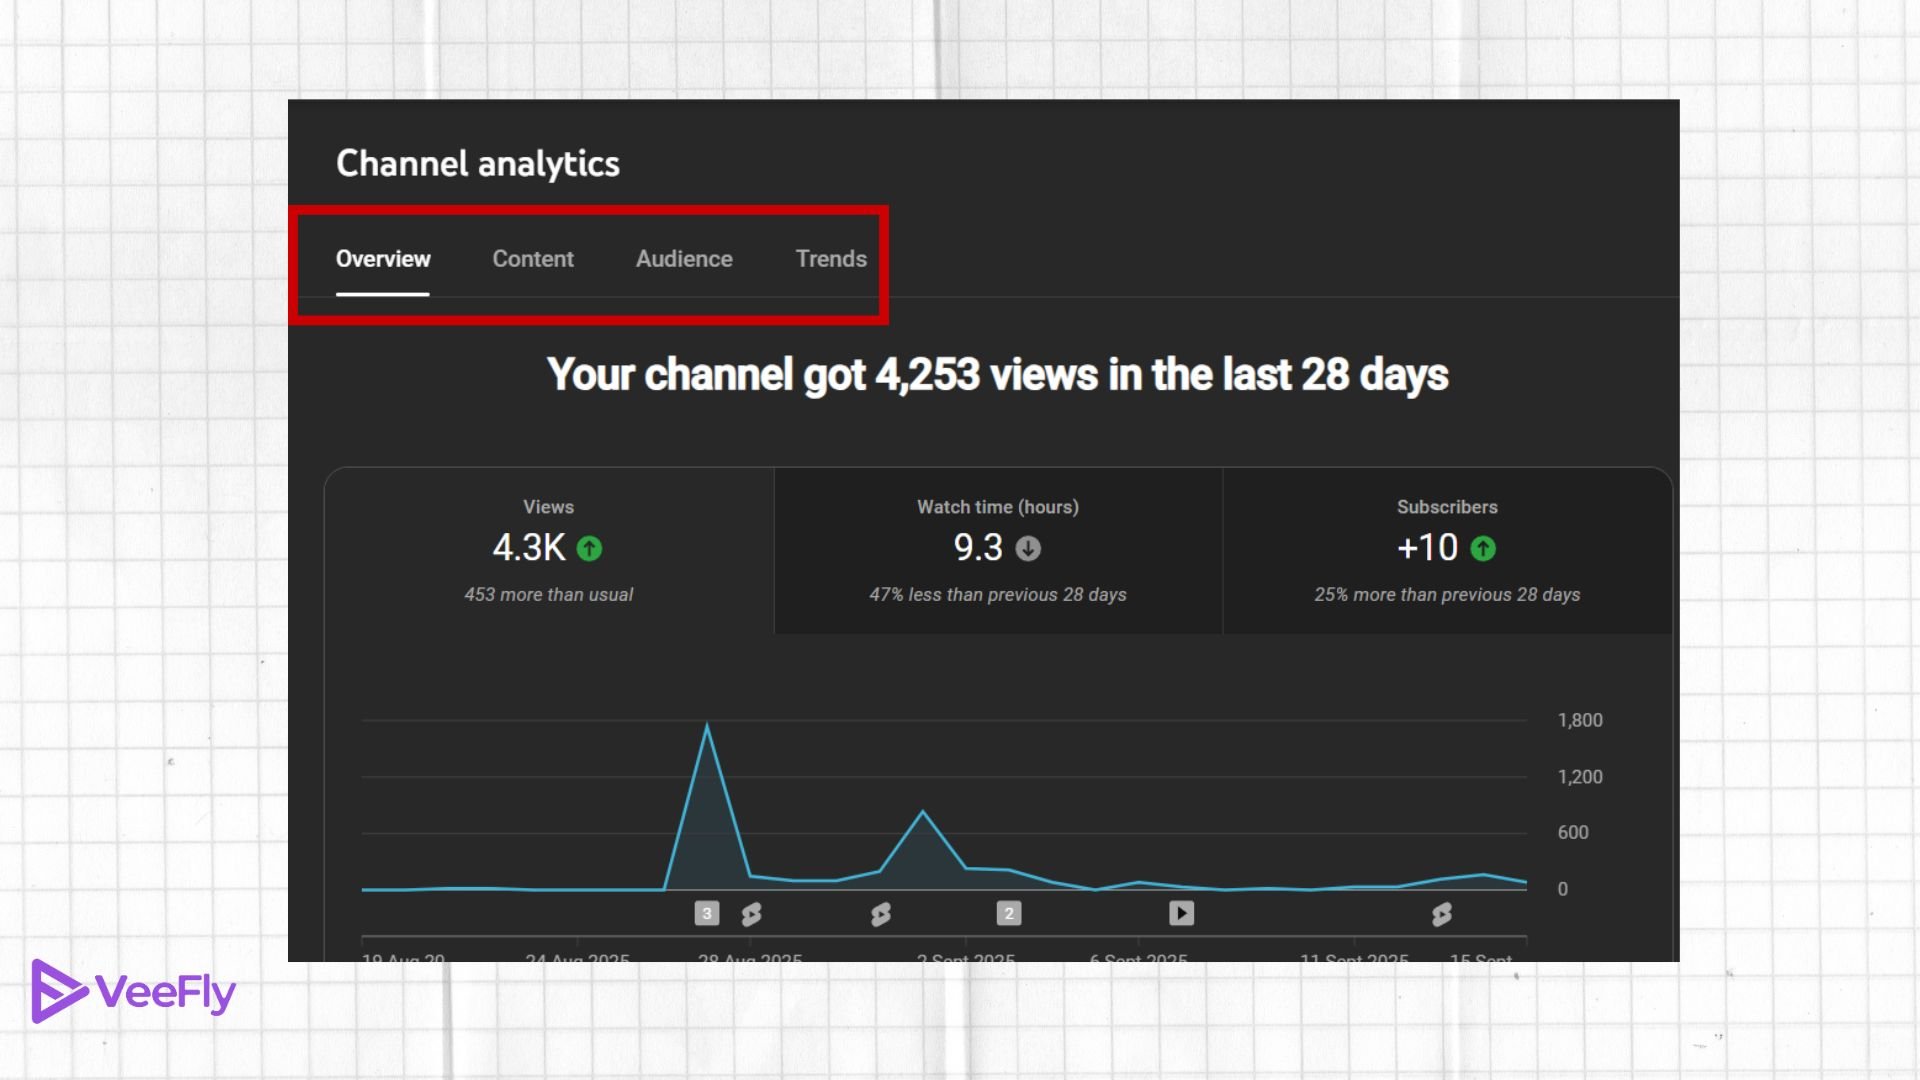The height and width of the screenshot is (1080, 1920).
Task: Click the video upload marker near 11 Sept
Action: [x=1181, y=912]
